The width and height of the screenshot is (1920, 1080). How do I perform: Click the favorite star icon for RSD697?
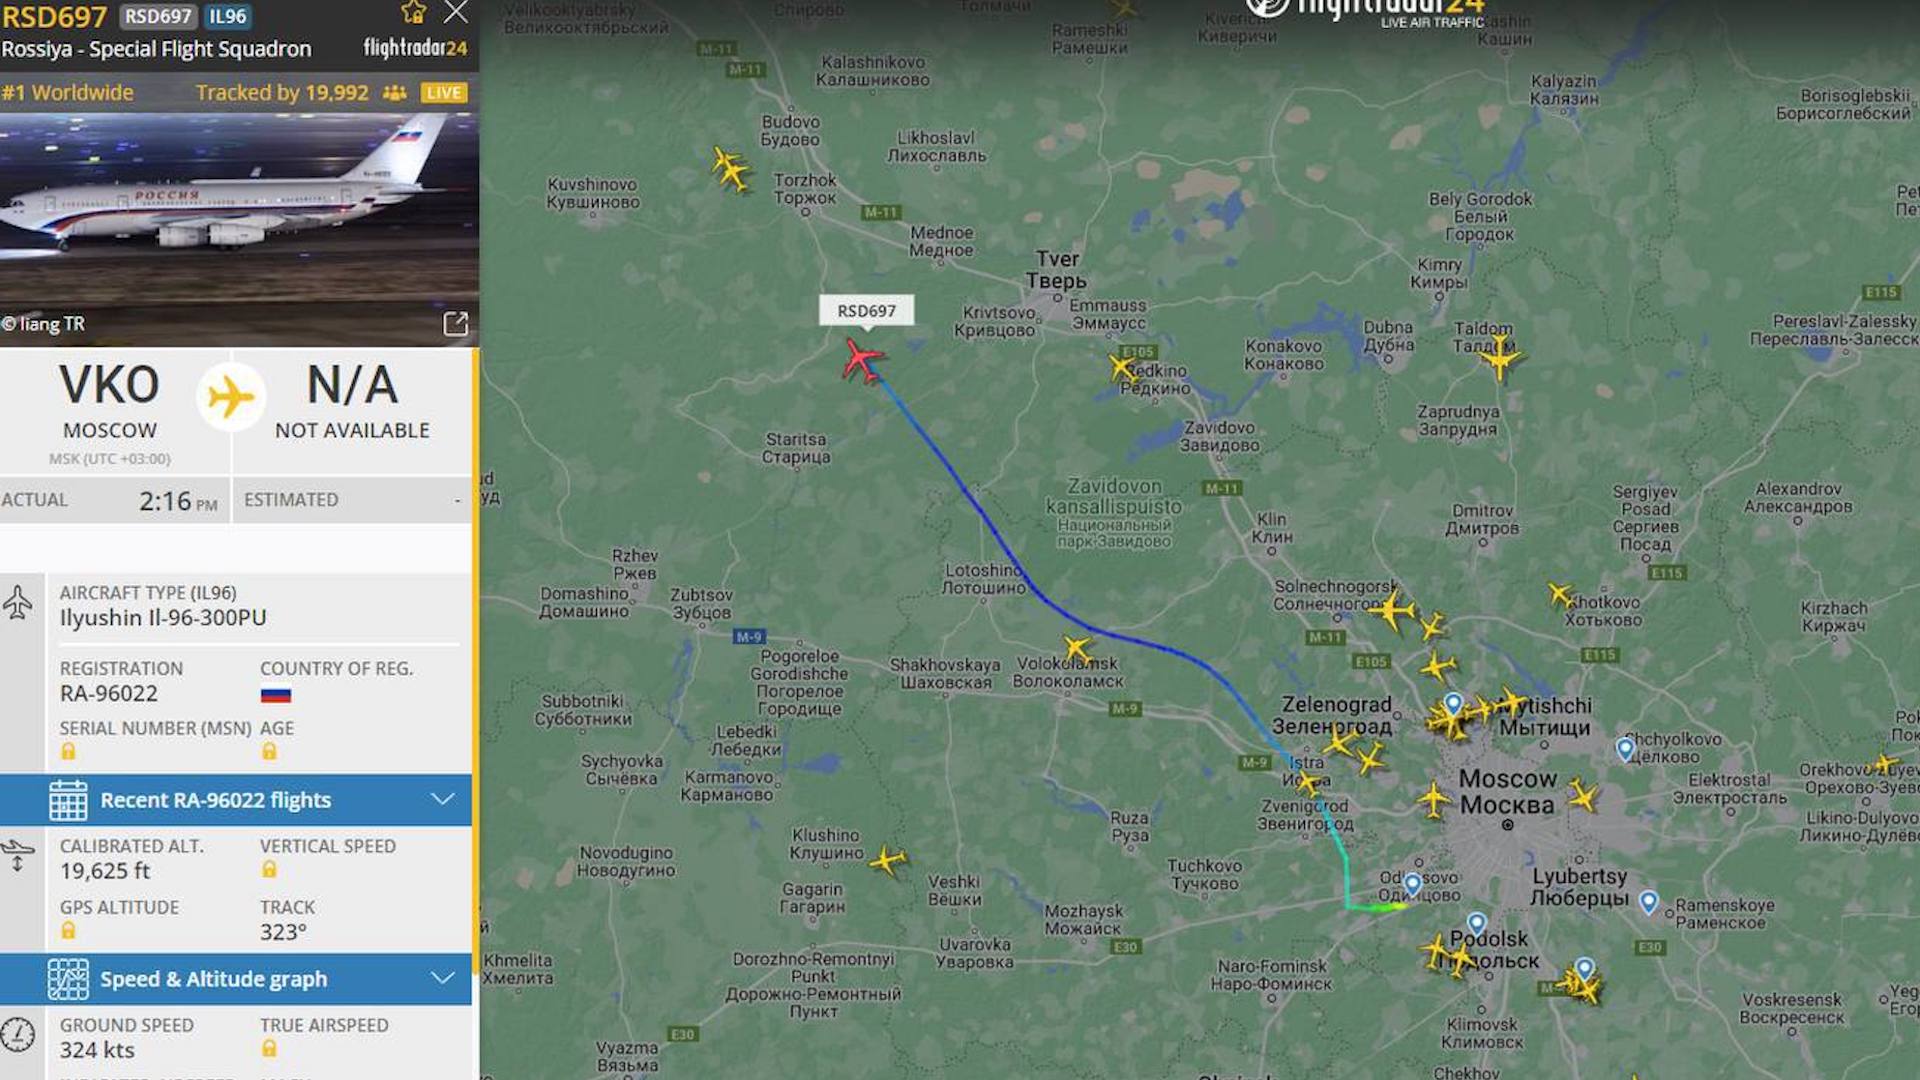click(x=413, y=12)
